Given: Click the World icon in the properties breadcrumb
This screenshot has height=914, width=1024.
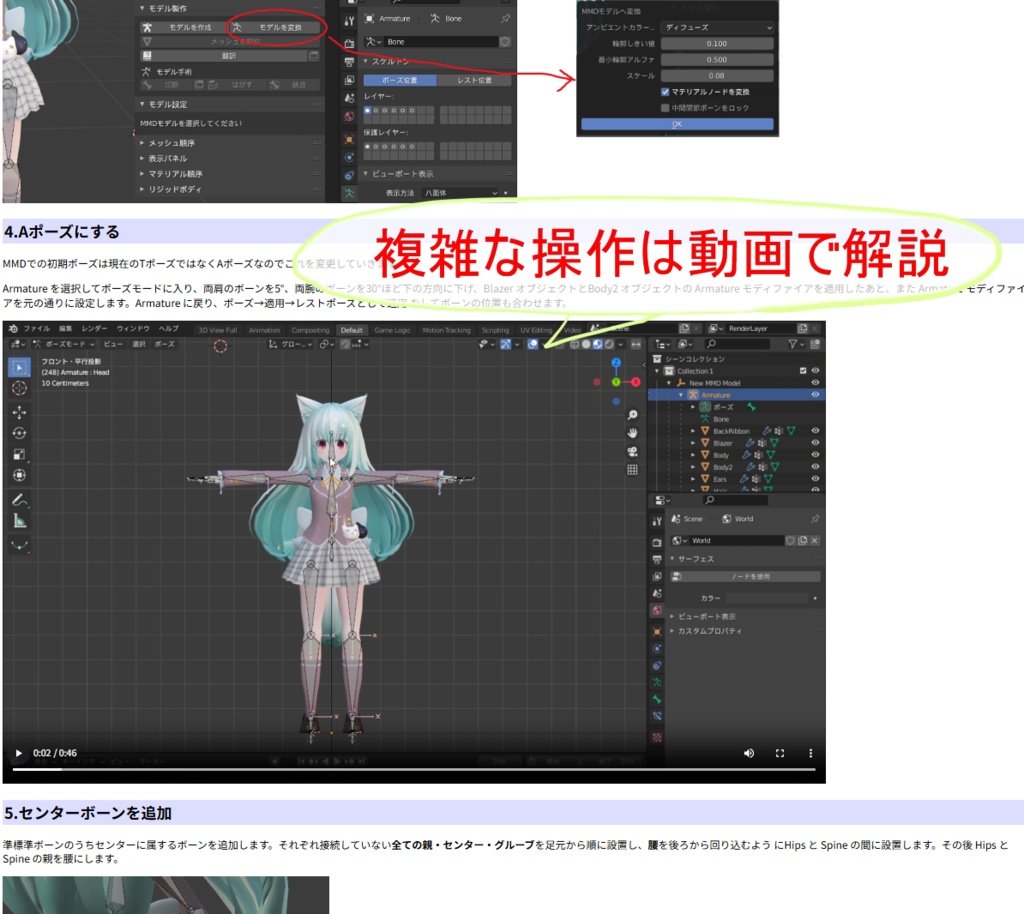Looking at the screenshot, I should [x=728, y=519].
